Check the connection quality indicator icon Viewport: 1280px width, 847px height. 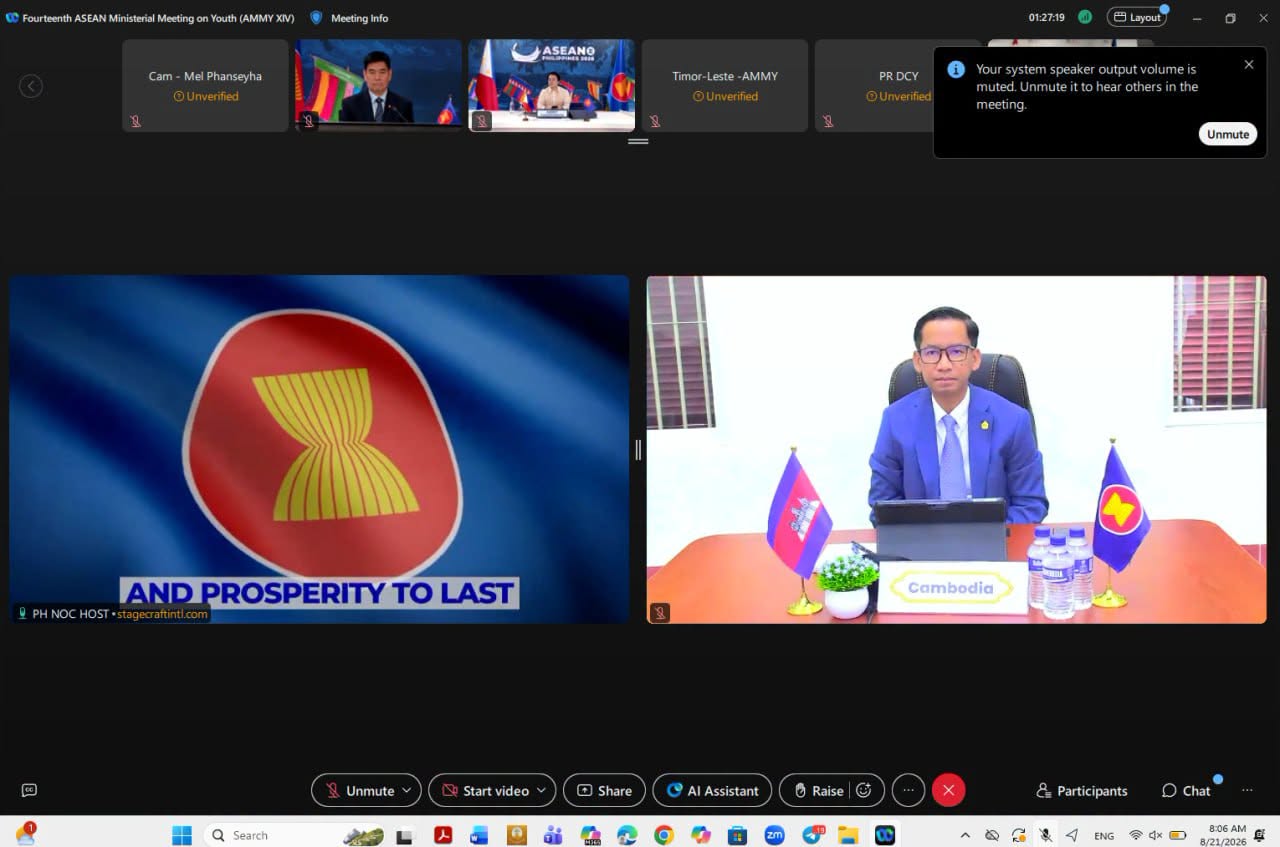coord(1084,18)
